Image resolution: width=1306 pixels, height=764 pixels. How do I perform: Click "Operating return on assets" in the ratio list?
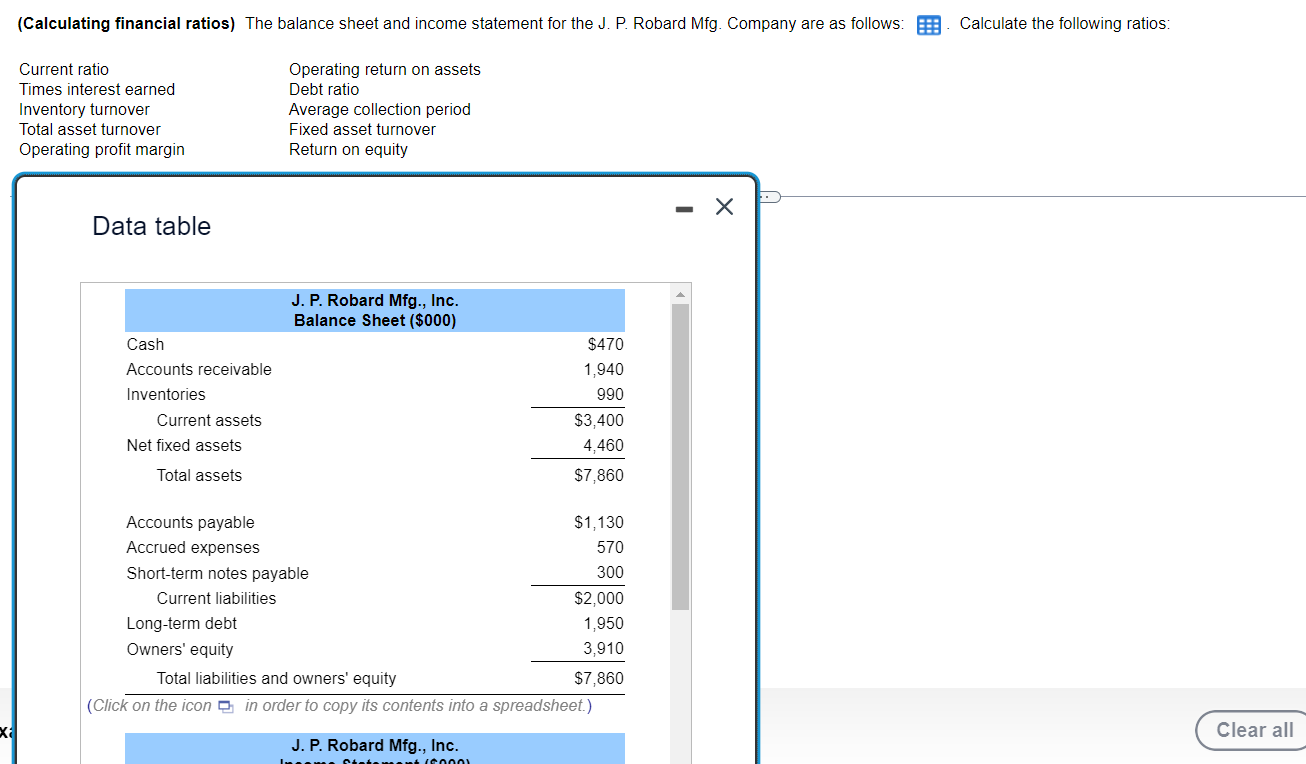pos(384,69)
